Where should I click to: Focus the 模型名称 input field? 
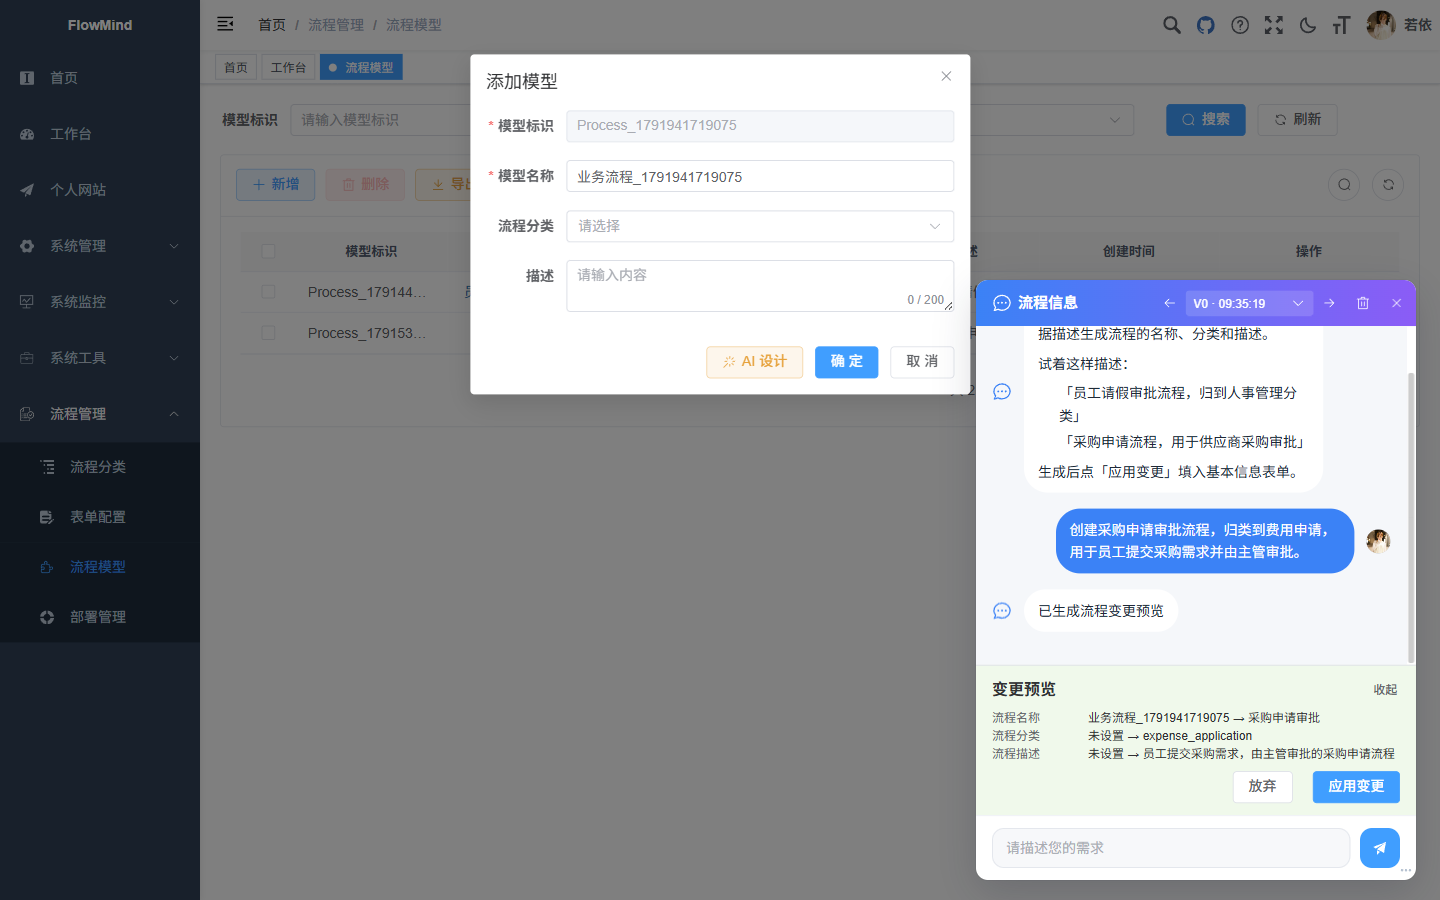tap(760, 176)
